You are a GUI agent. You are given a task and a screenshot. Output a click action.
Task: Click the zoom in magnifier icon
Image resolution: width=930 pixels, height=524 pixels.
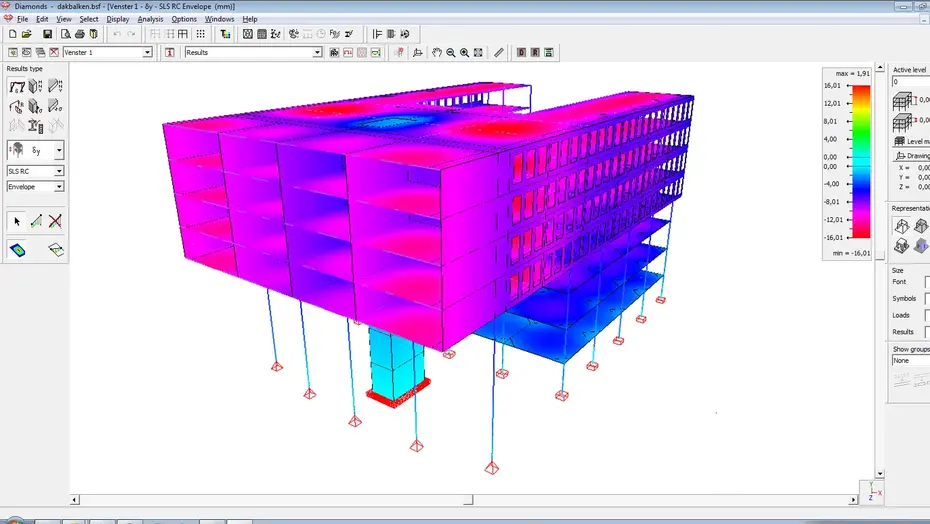pos(465,52)
